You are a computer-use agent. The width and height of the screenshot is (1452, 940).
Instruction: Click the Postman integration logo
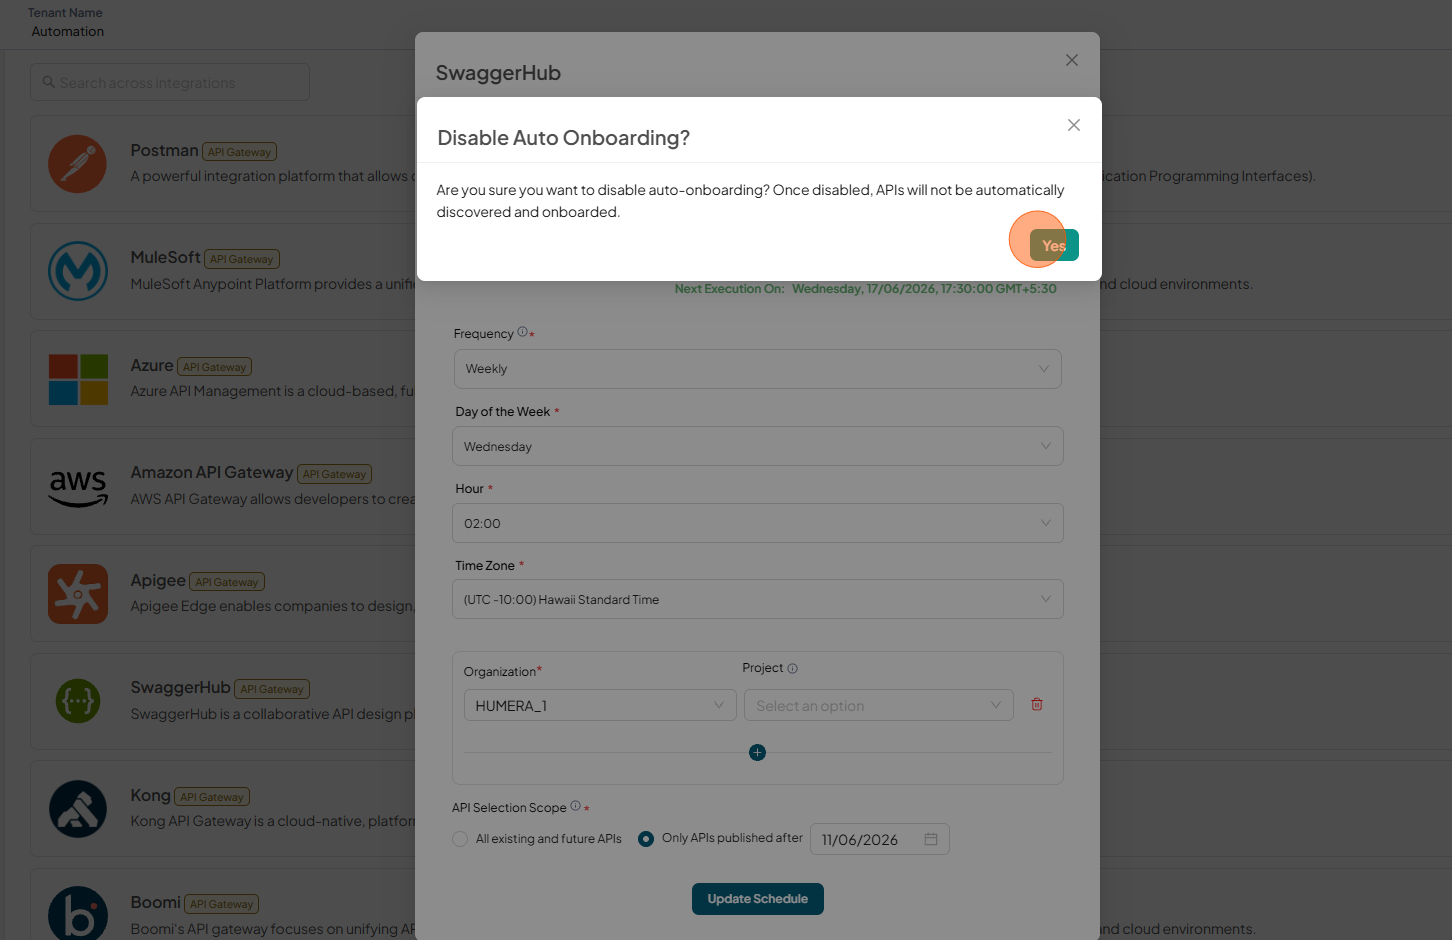tap(78, 164)
